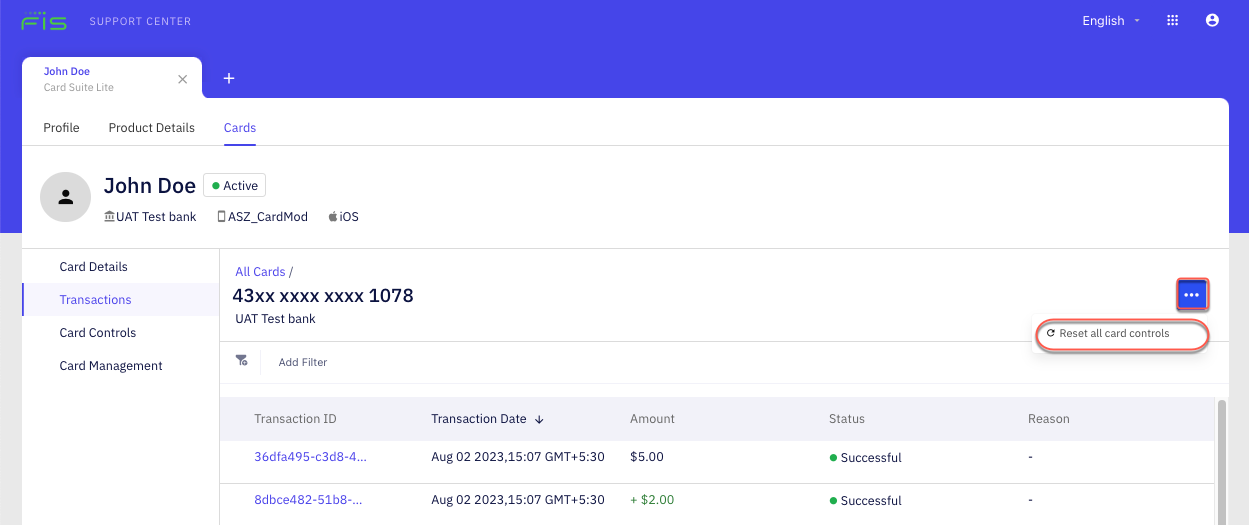This screenshot has height=525, width=1249.
Task: Go to Card Management section
Action: pyautogui.click(x=110, y=366)
